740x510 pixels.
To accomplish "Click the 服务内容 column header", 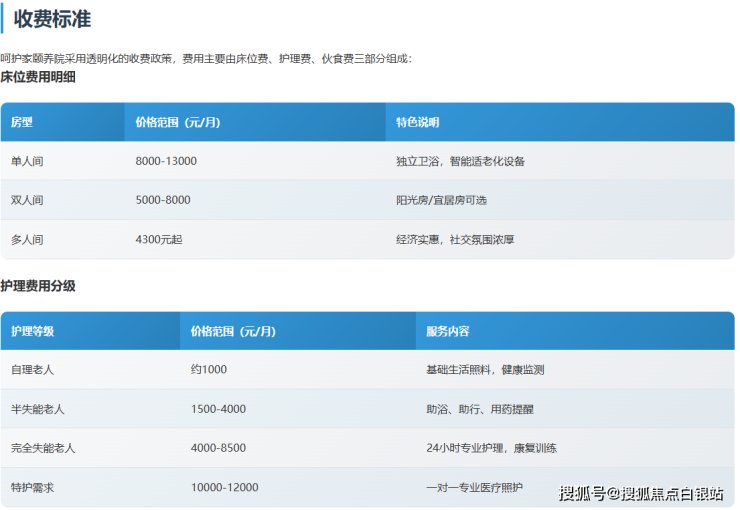I will click(447, 331).
